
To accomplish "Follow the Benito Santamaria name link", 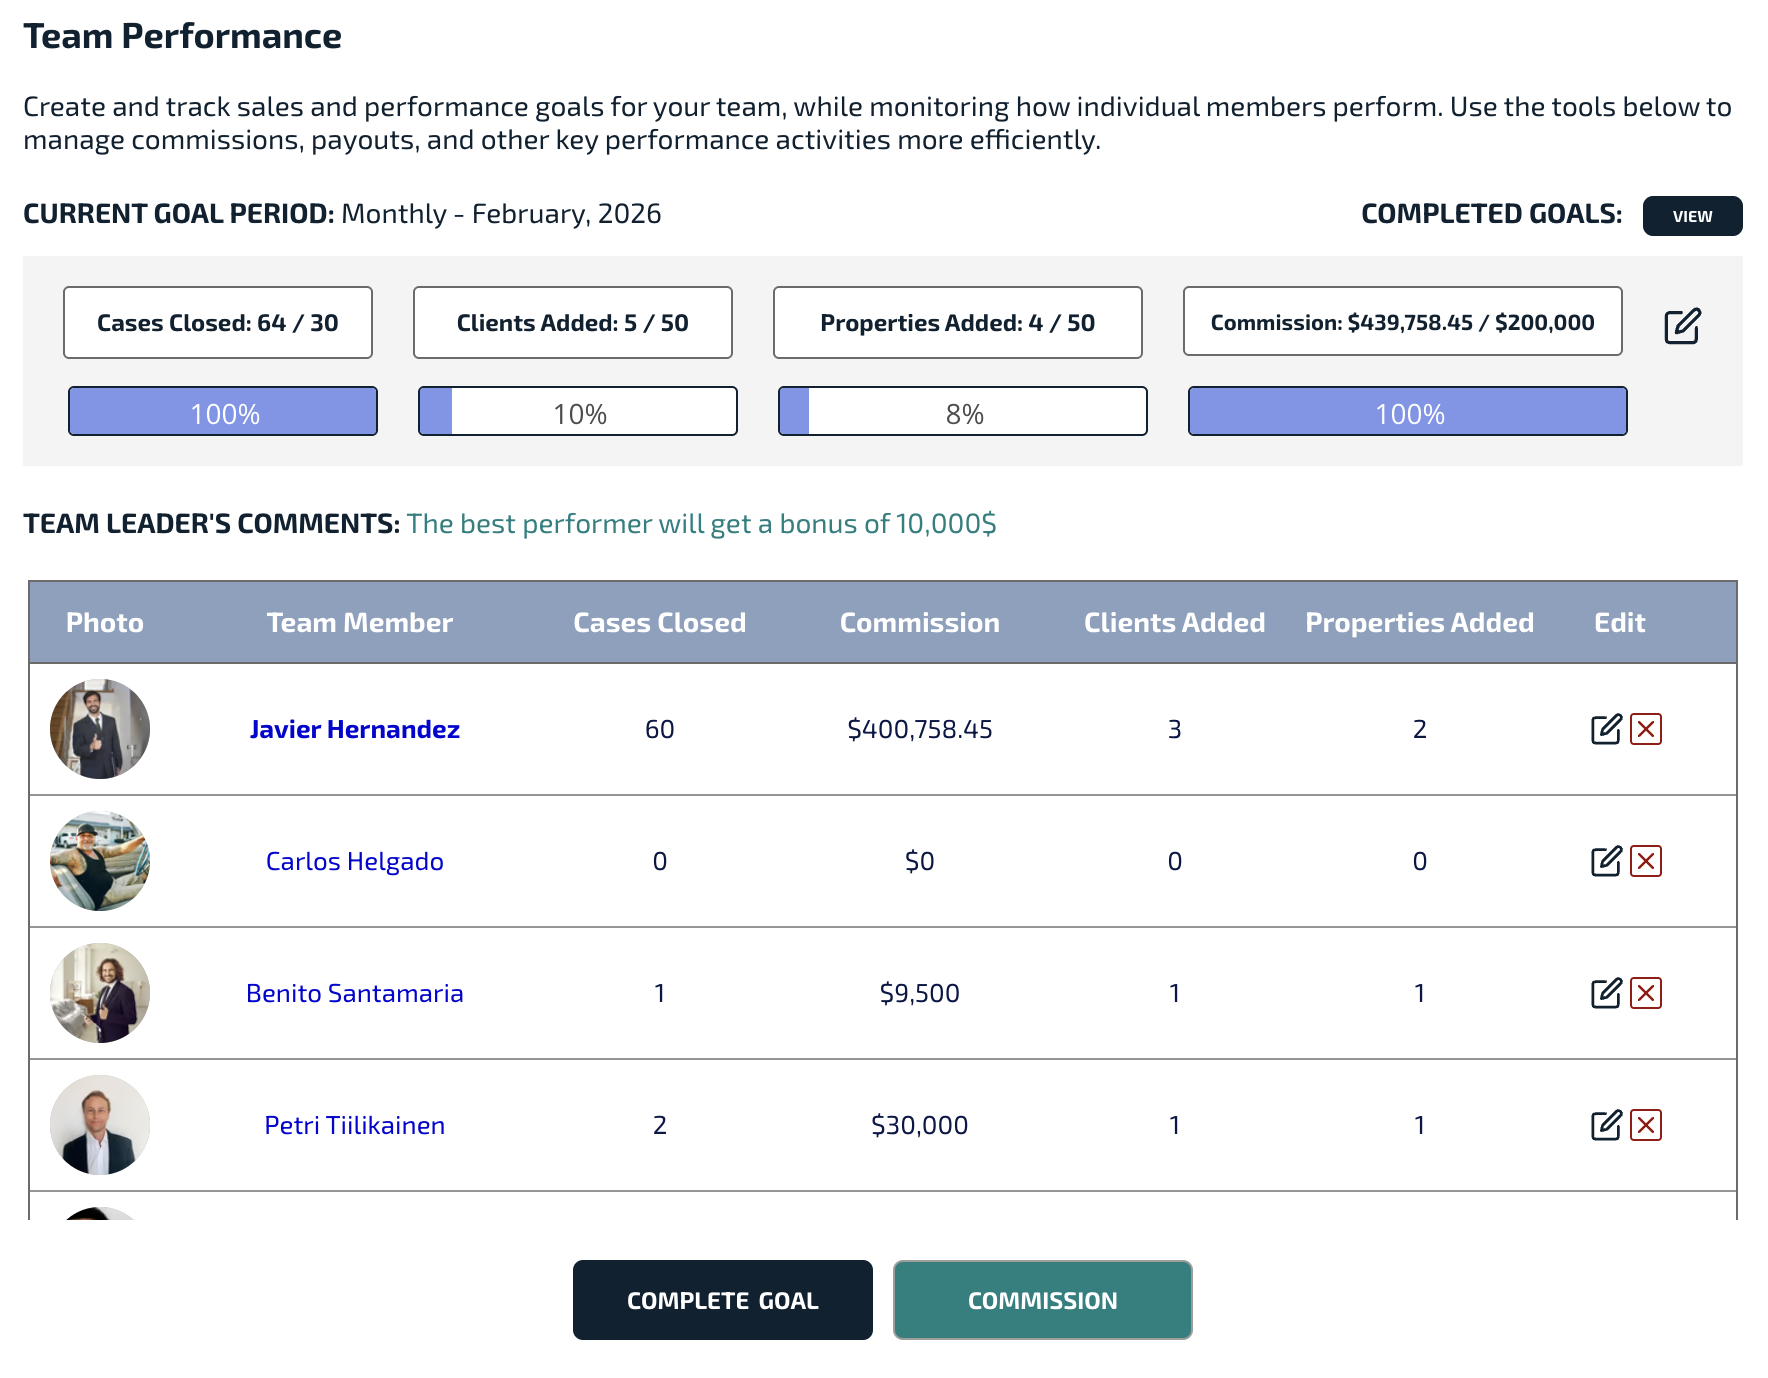I will (354, 993).
